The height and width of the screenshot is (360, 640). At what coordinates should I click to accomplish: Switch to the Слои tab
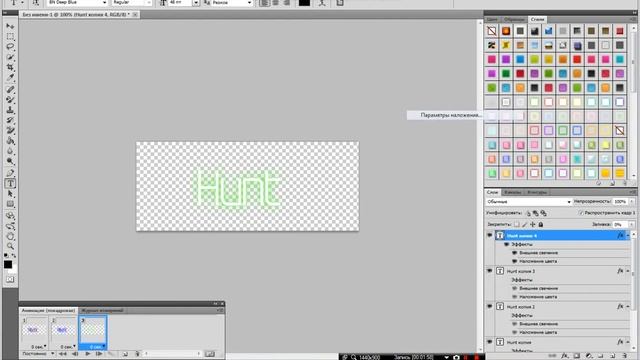coord(492,192)
